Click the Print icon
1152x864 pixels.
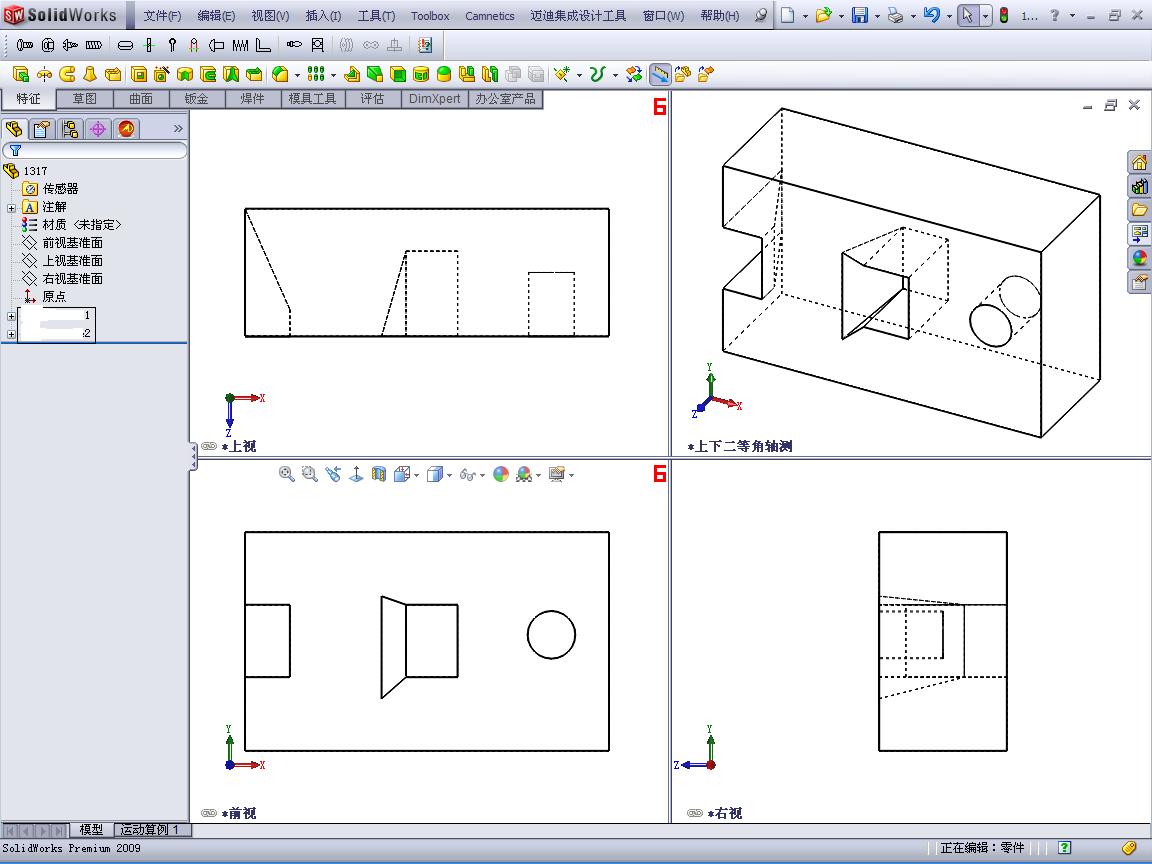pos(896,15)
